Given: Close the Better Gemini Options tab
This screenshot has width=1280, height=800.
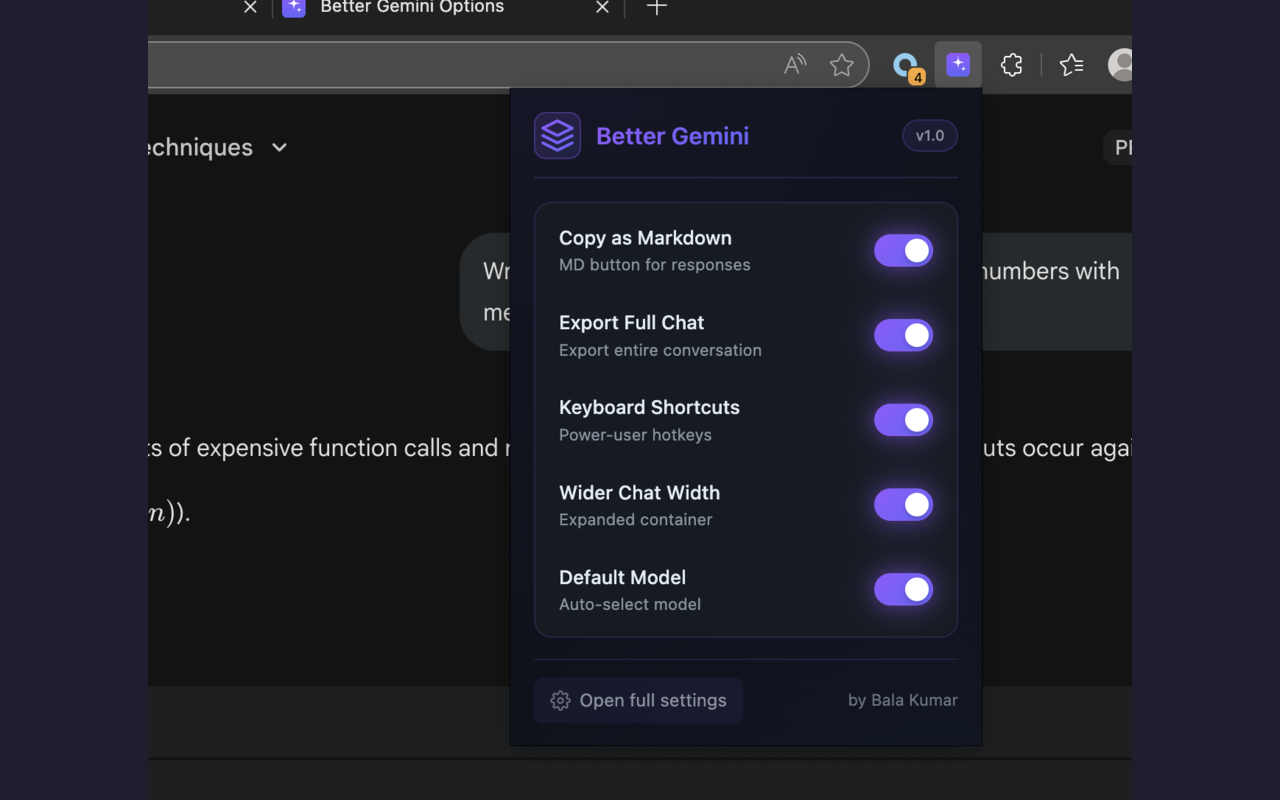Looking at the screenshot, I should (602, 8).
